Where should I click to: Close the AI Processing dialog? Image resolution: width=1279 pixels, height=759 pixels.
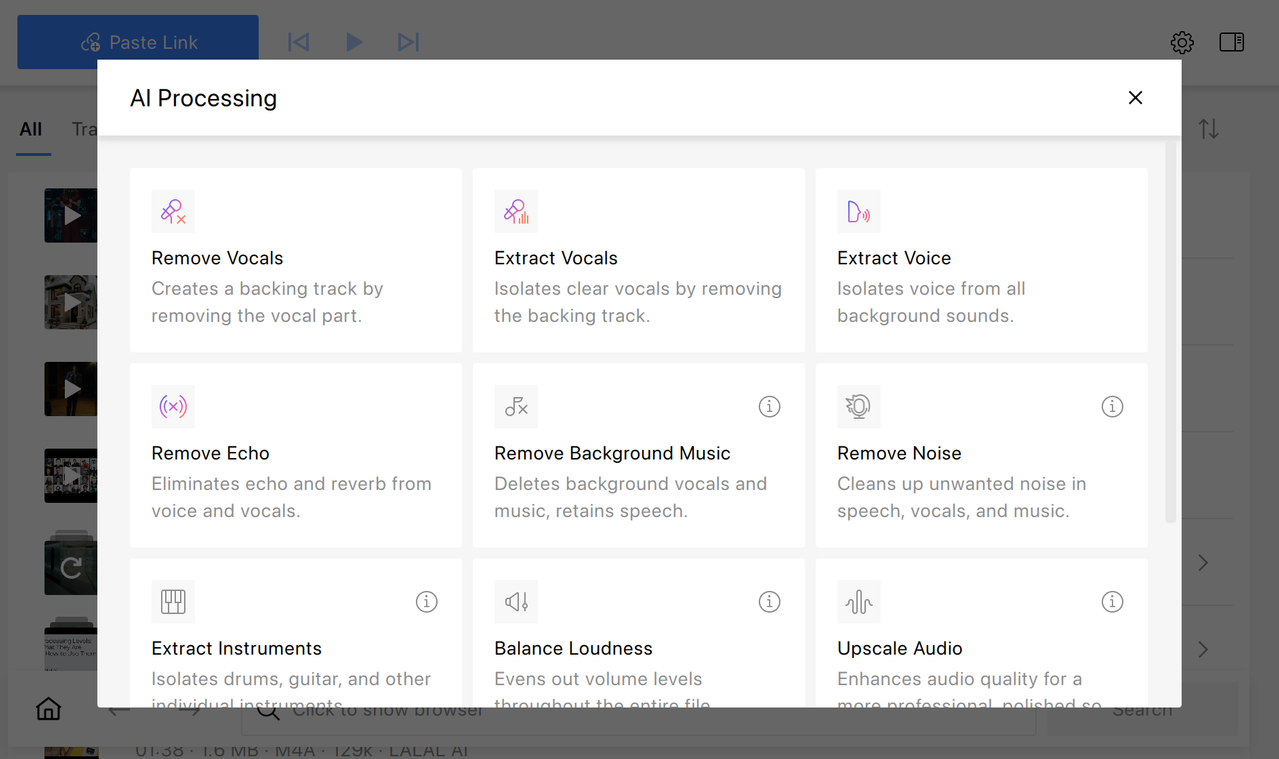tap(1135, 98)
